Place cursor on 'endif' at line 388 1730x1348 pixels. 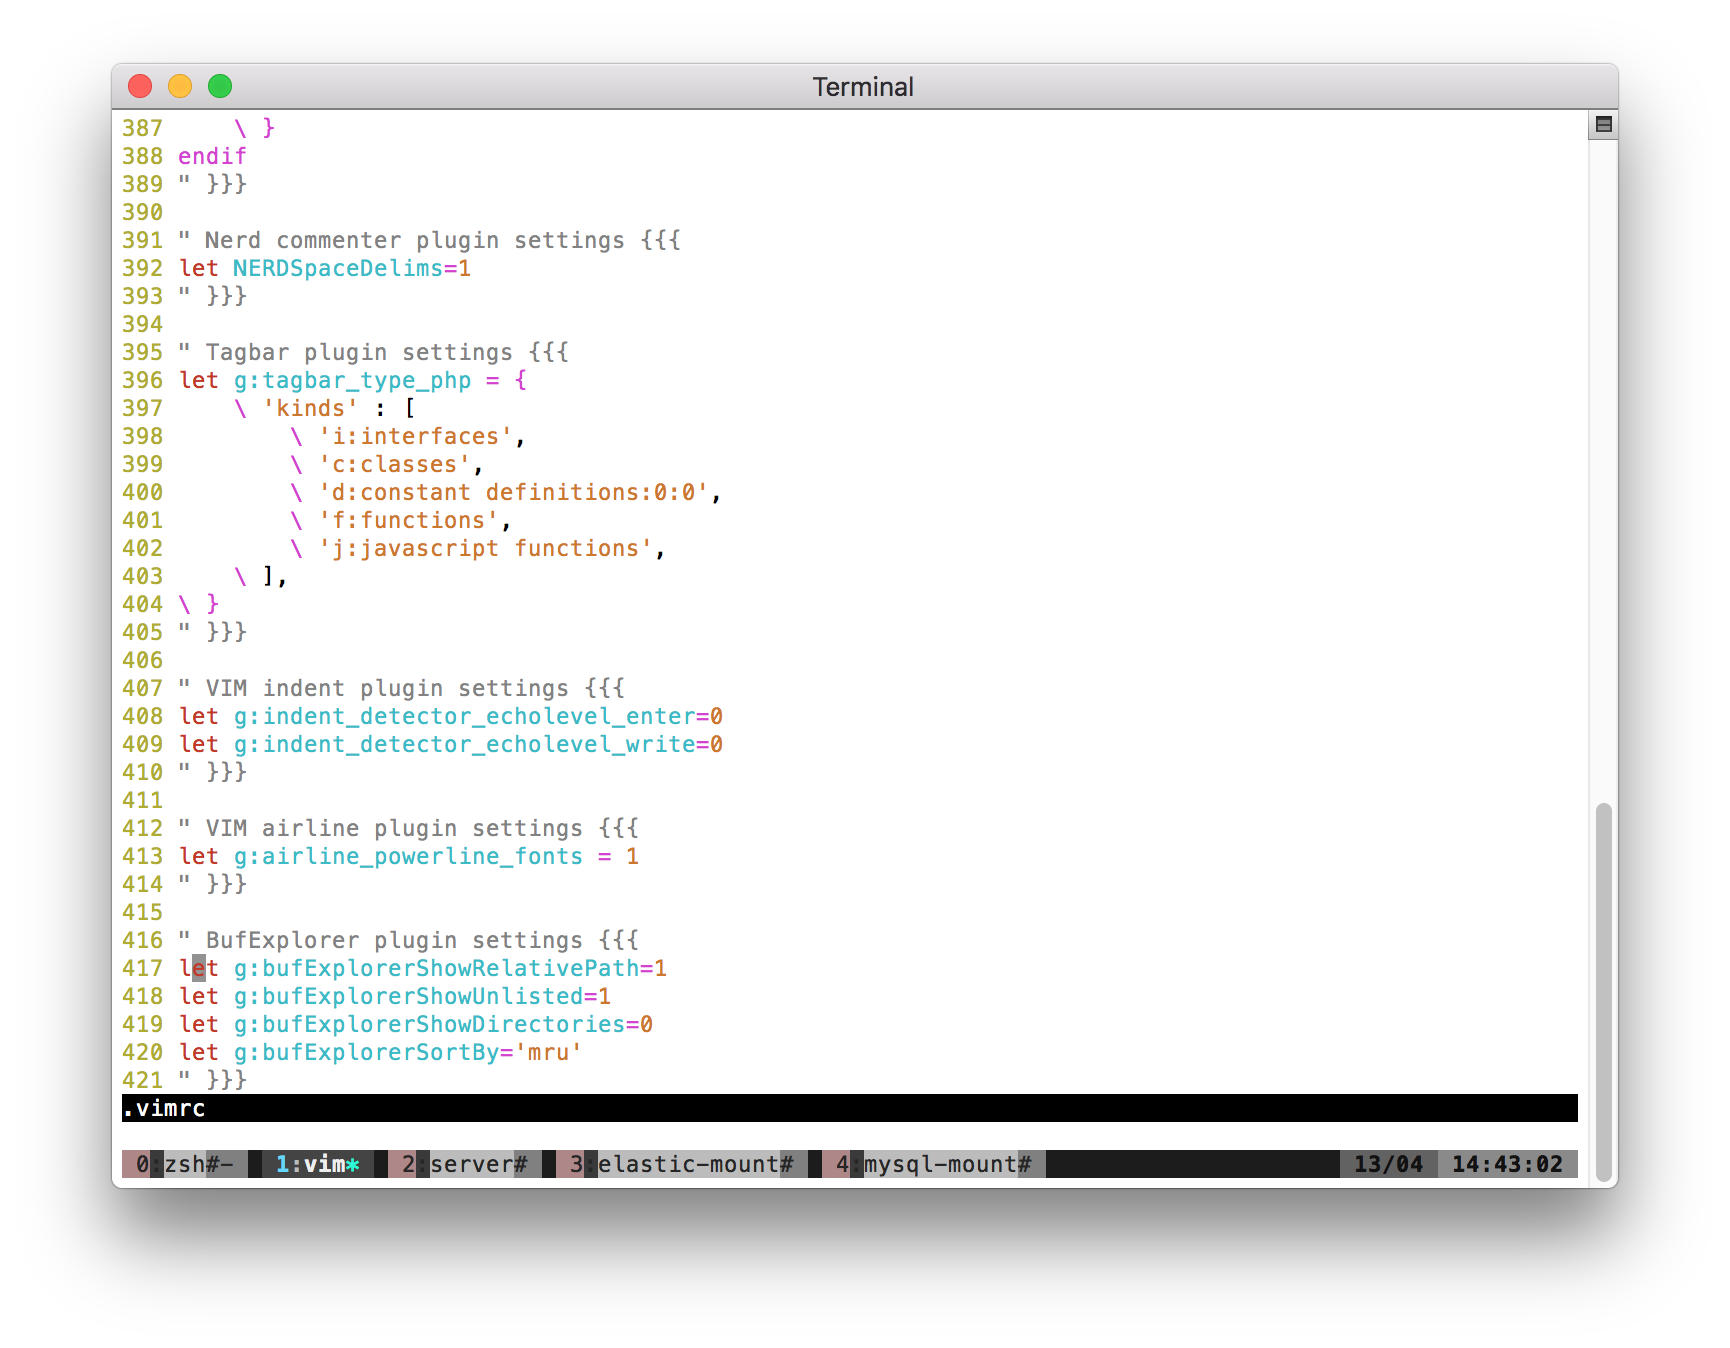[212, 156]
